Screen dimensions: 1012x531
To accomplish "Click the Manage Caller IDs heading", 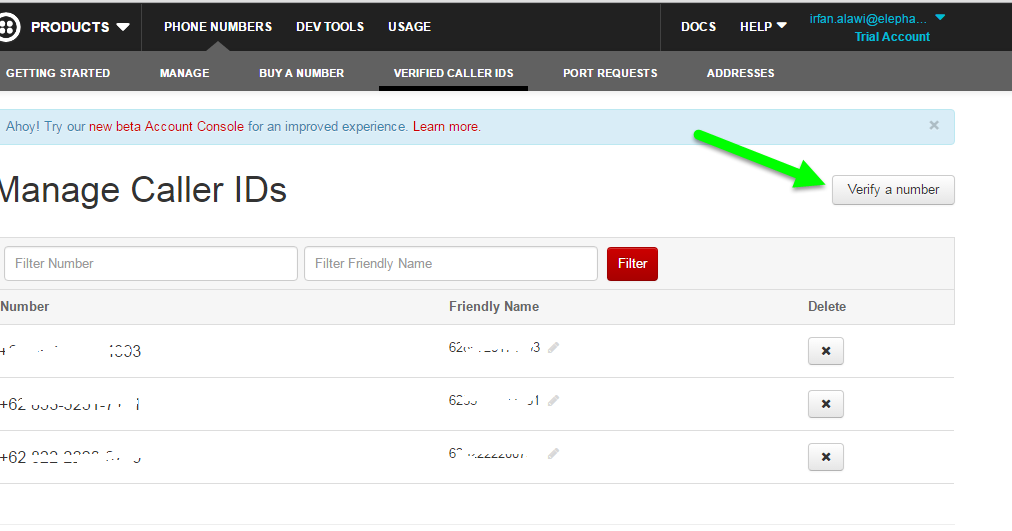I will coord(143,190).
